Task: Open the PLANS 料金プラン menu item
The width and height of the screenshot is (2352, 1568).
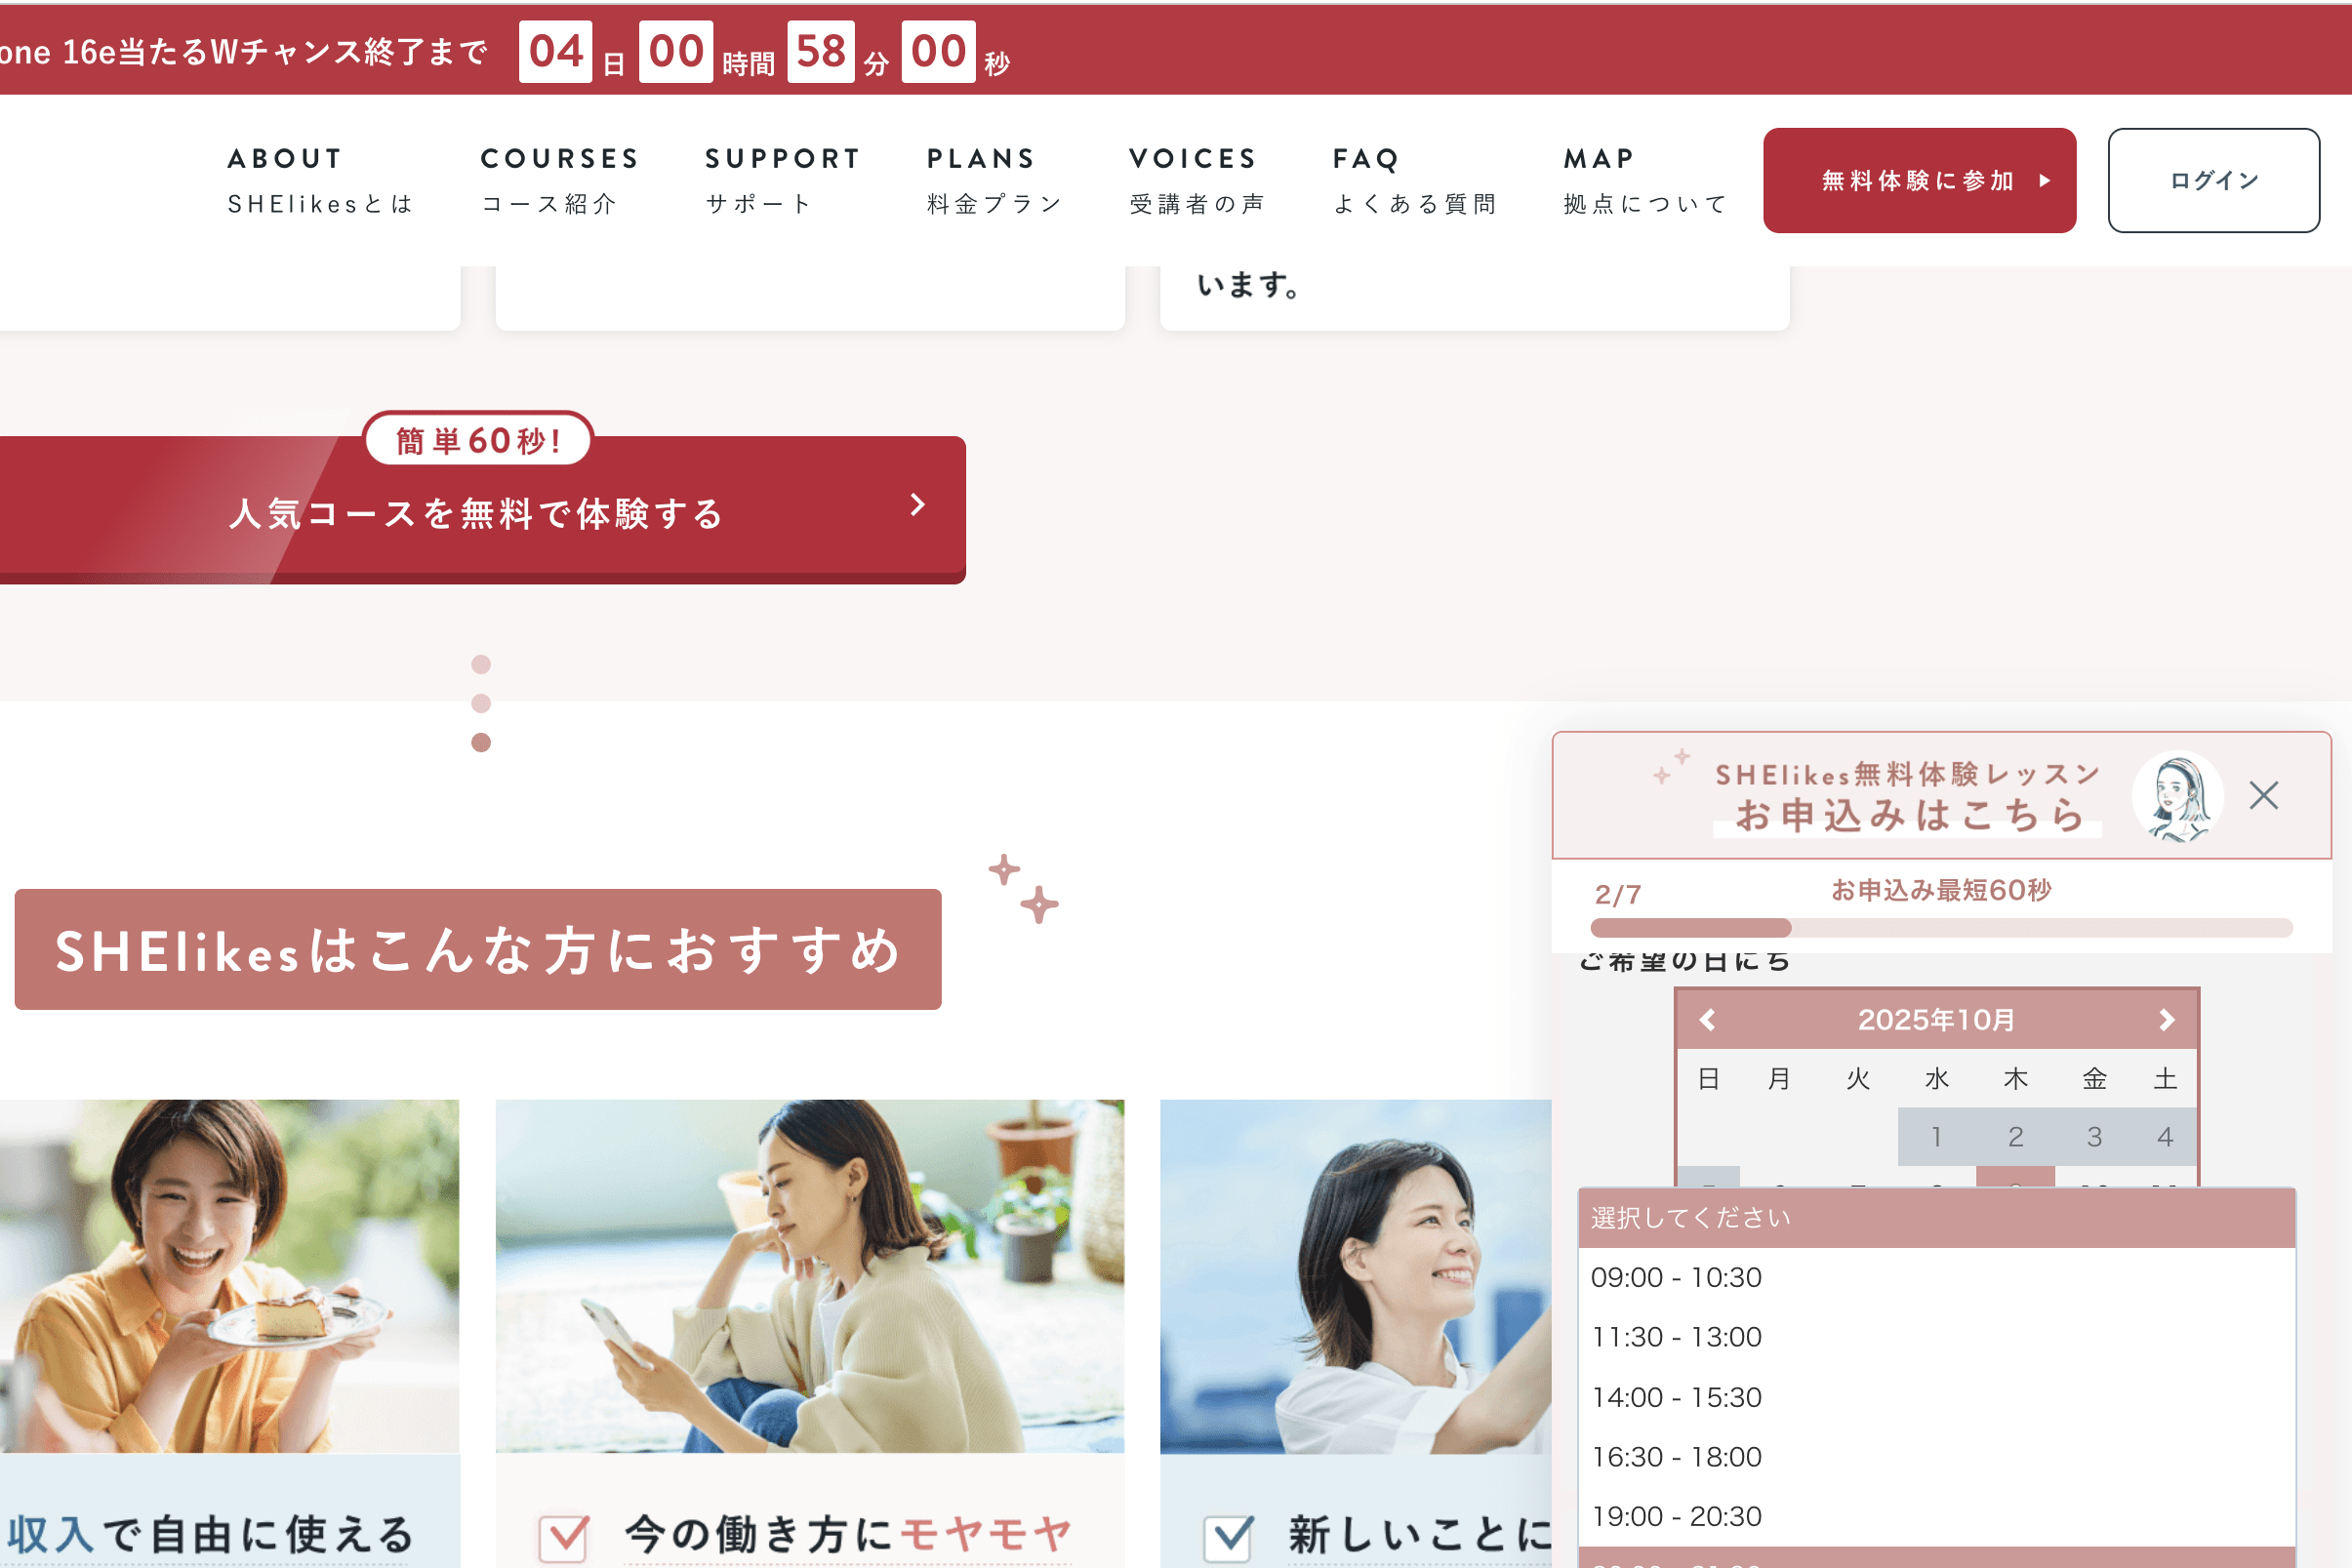Action: click(993, 180)
